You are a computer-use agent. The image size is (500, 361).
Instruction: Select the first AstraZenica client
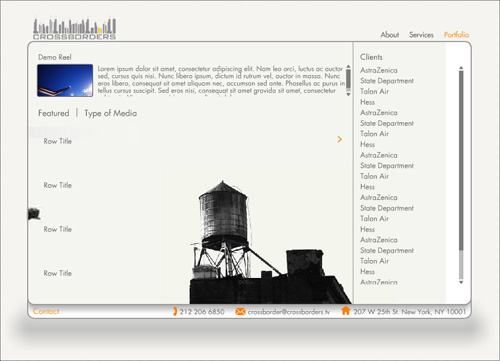click(x=379, y=70)
